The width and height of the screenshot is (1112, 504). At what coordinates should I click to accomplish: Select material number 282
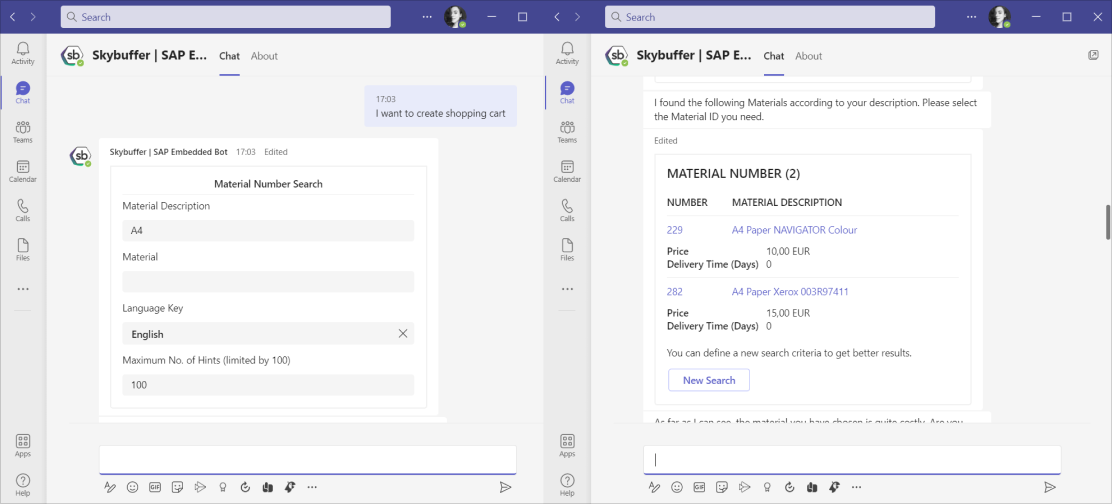point(674,291)
